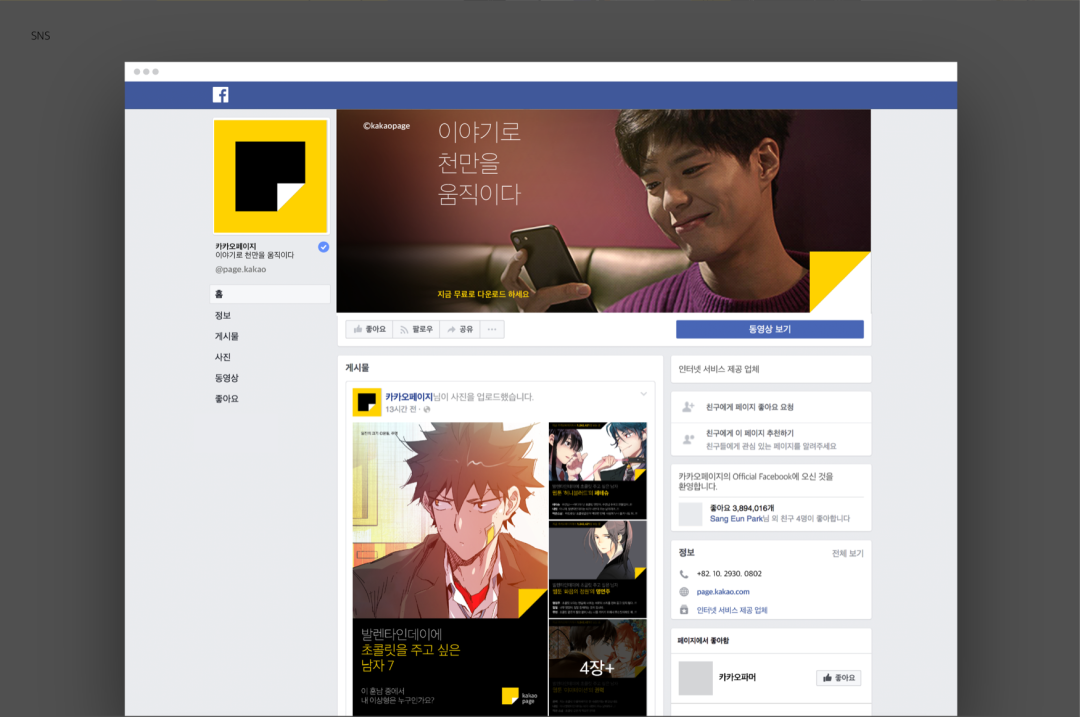Screen dimensions: 1080x717
Task: Click the @page.kakao handle
Action: (240, 269)
